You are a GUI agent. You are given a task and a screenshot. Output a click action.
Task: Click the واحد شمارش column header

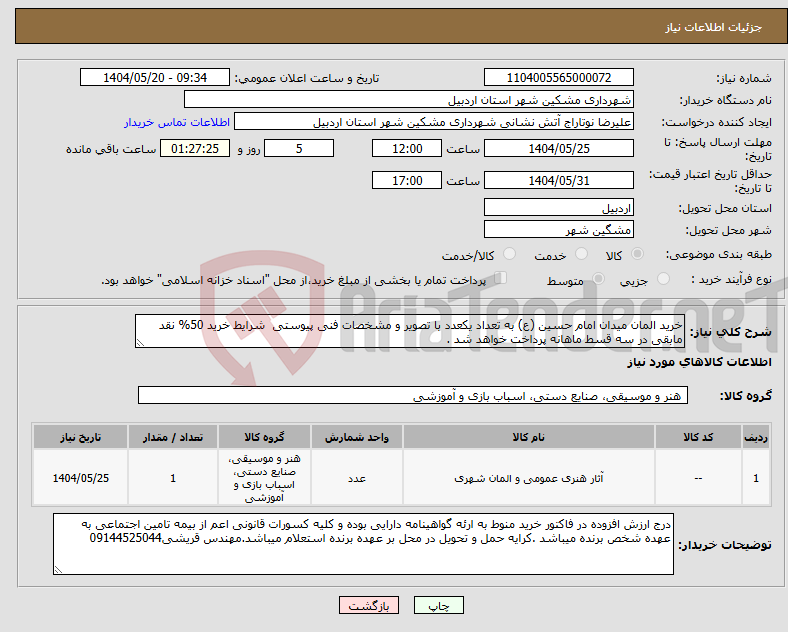[357, 437]
